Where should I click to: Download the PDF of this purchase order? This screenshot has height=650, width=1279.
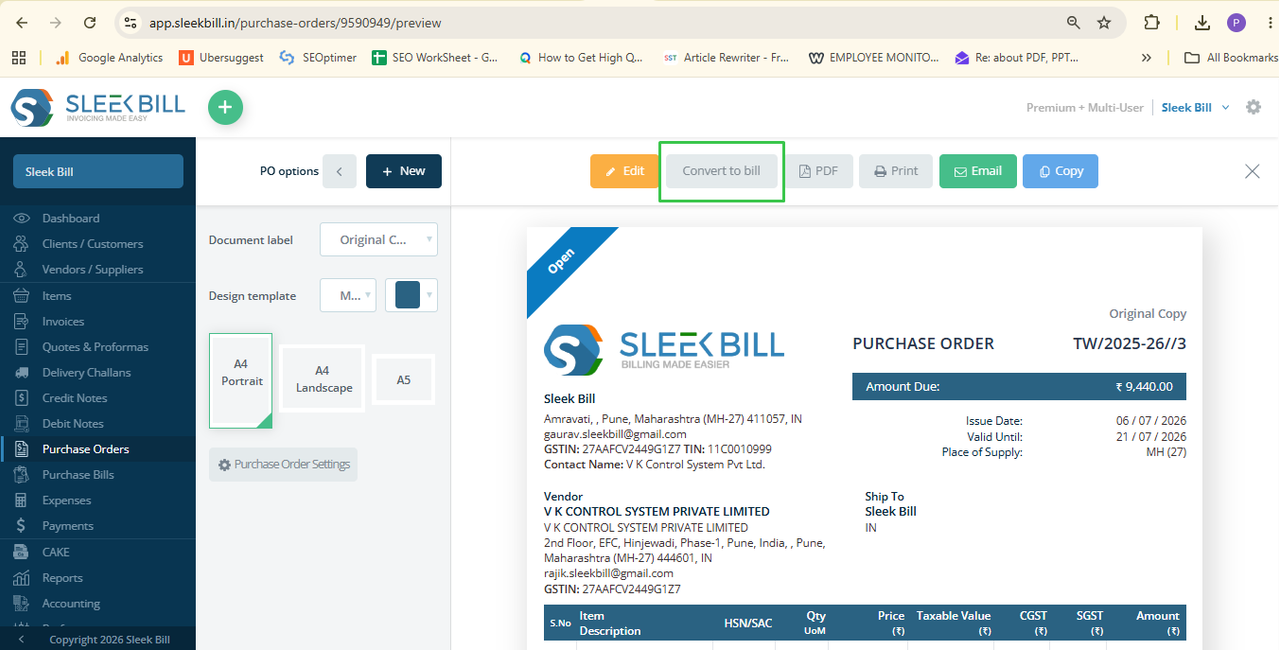[x=818, y=171]
